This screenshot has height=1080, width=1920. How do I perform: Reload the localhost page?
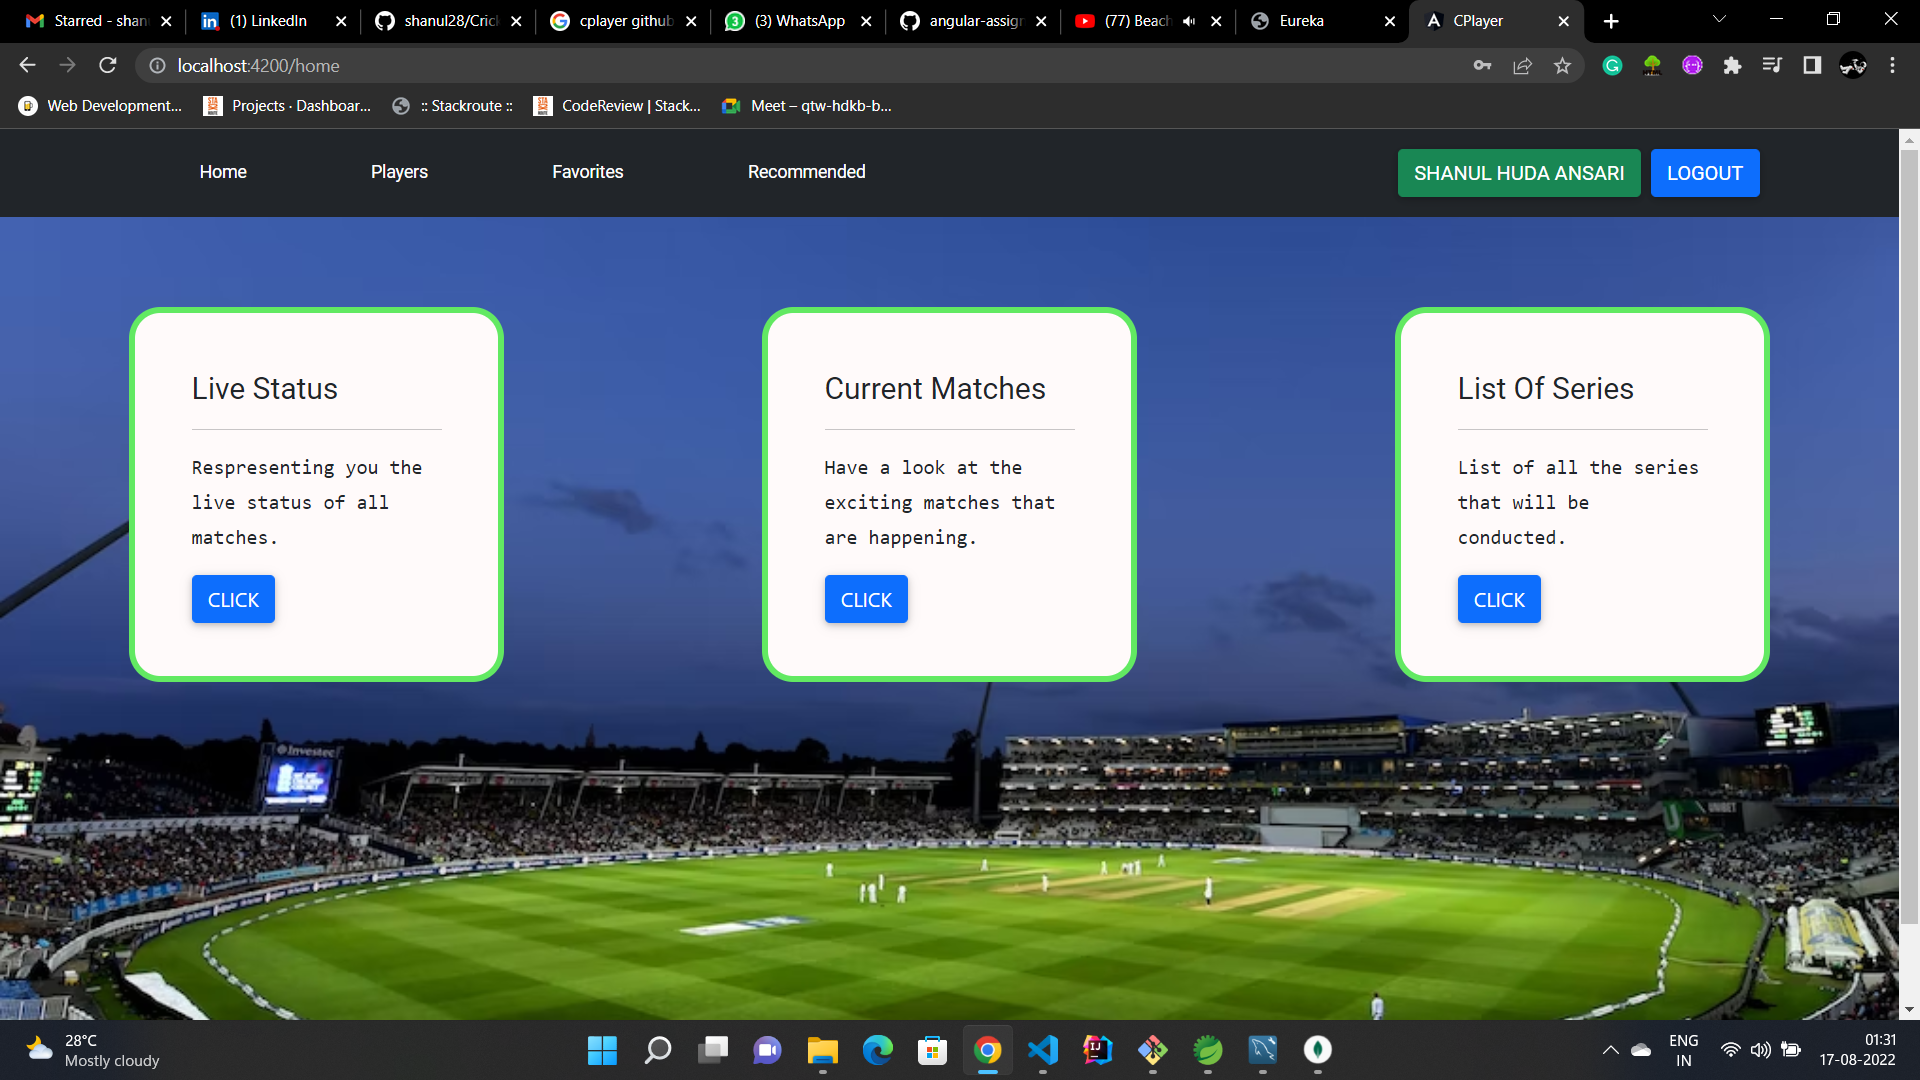pos(108,65)
